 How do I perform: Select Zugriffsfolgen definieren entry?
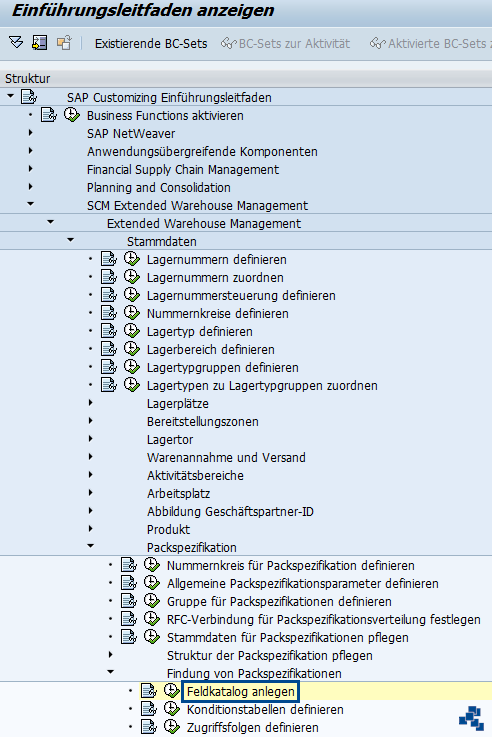pos(252,728)
